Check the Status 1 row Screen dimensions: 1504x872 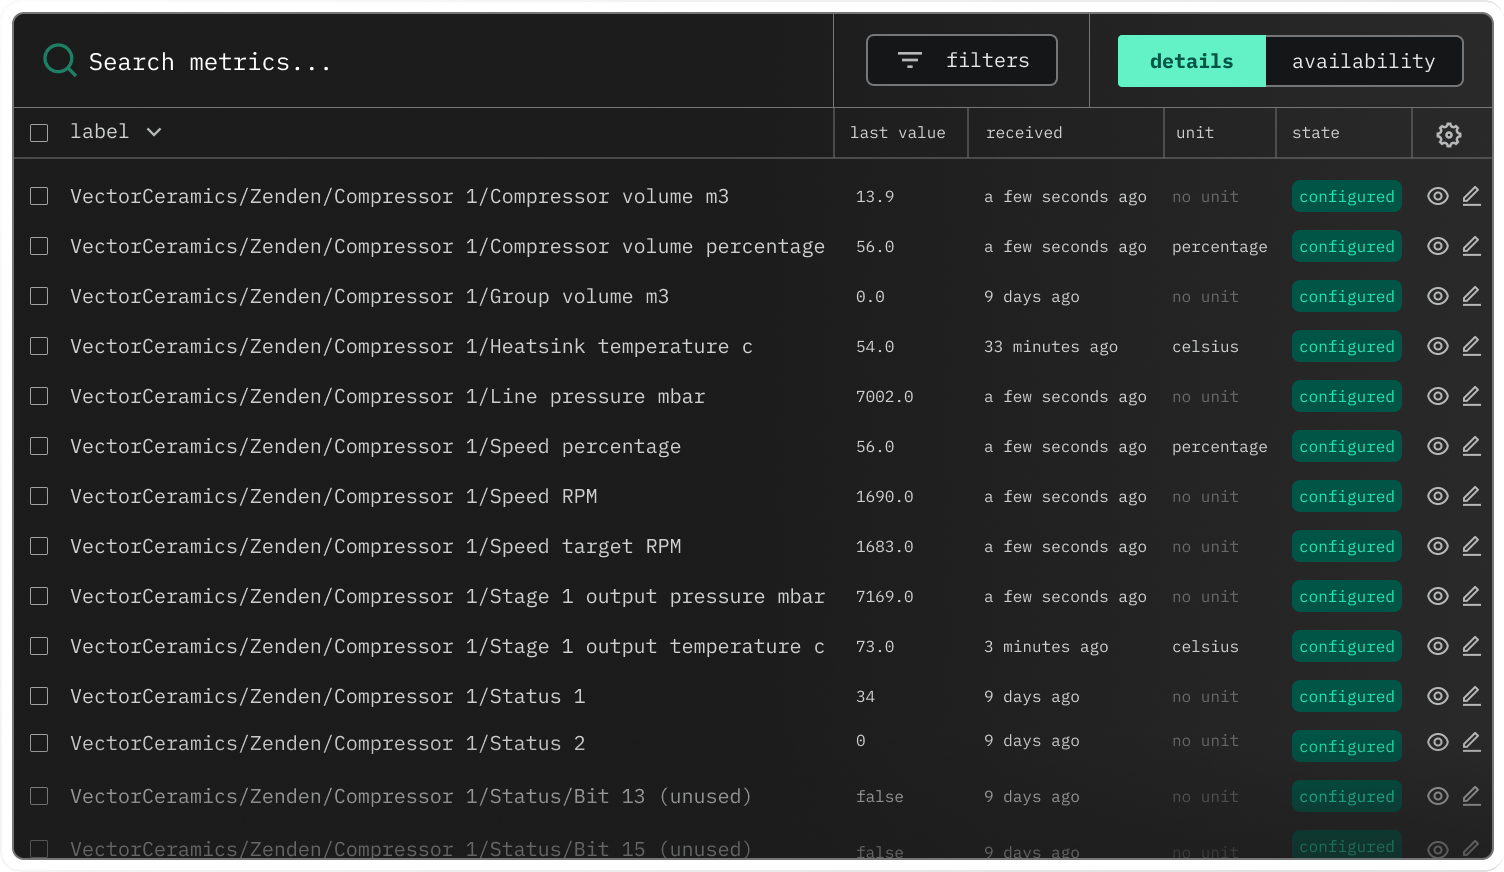pos(39,696)
